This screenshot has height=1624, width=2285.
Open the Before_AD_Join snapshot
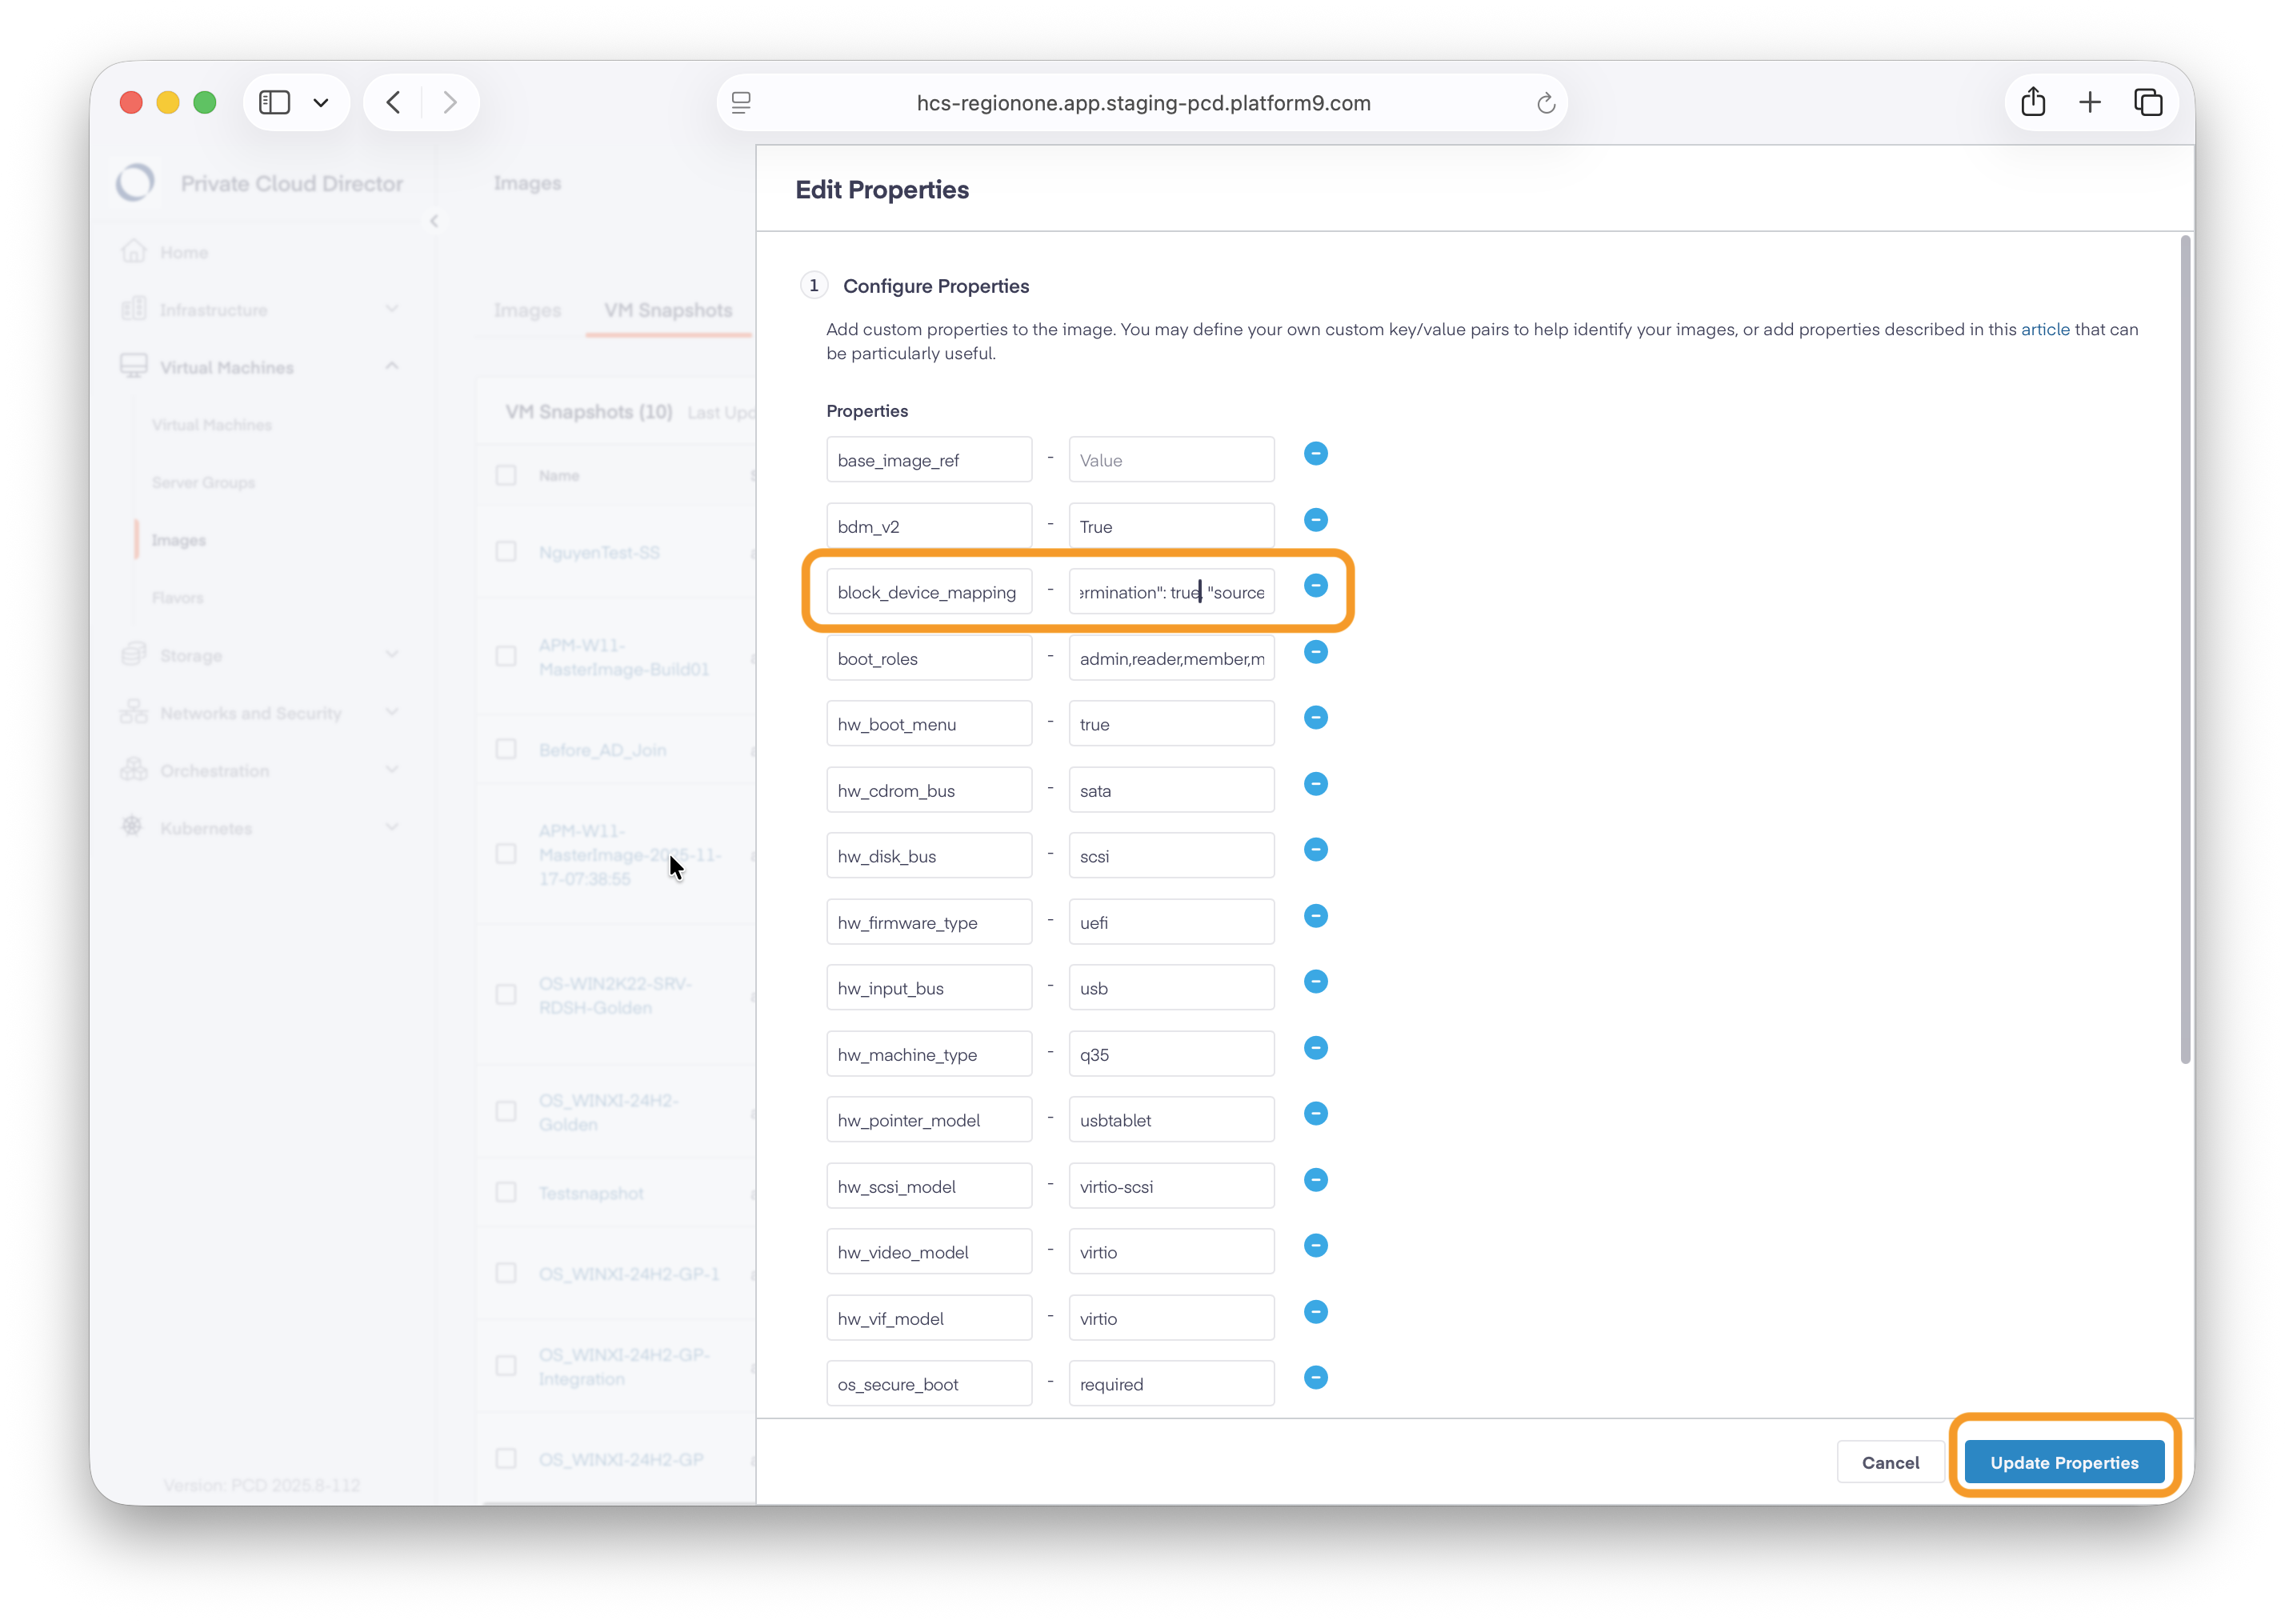tap(602, 750)
